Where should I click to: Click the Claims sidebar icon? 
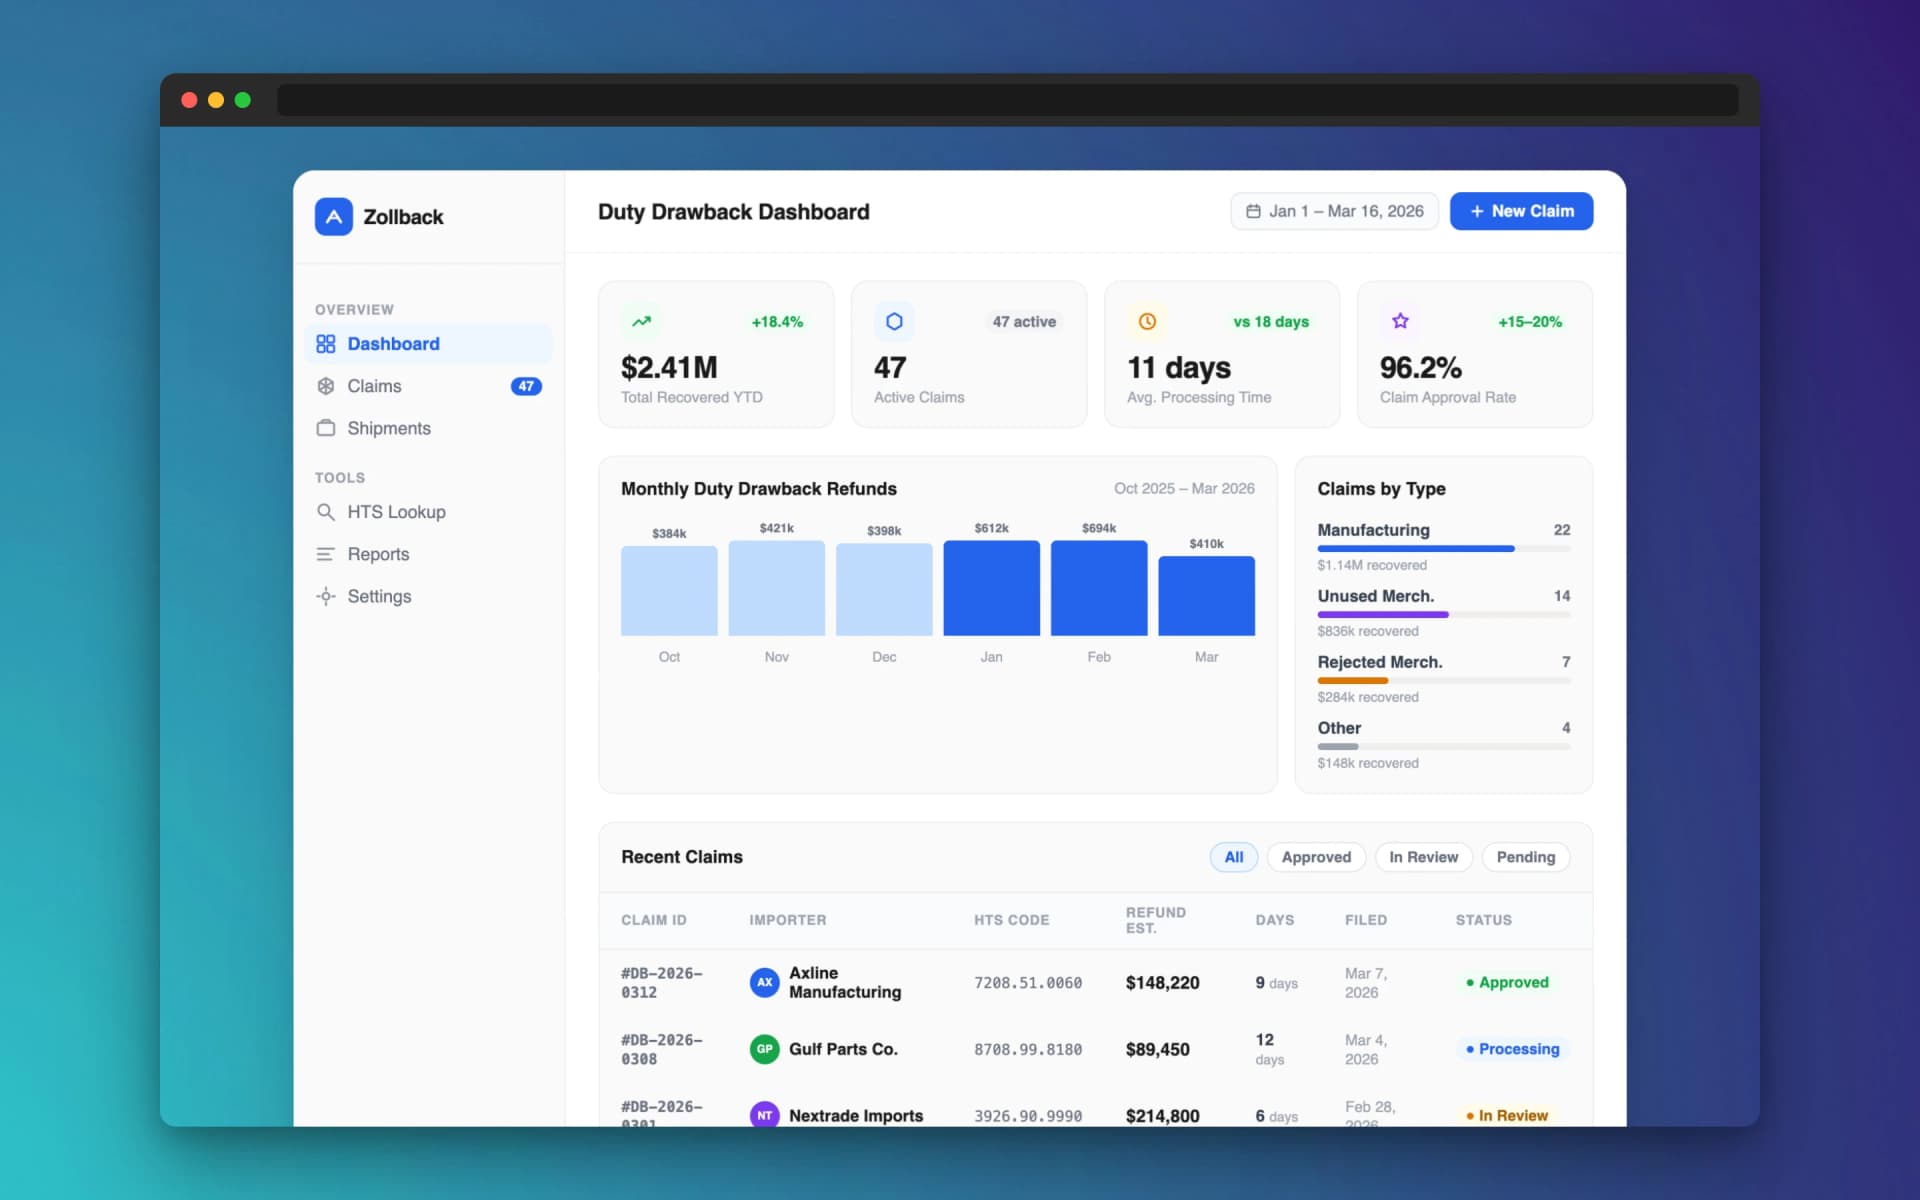click(325, 386)
